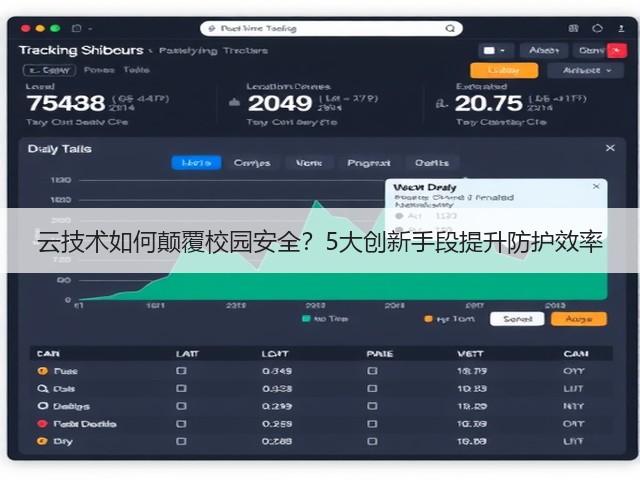
Task: Select the Pngmat tab in chart
Action: point(369,163)
